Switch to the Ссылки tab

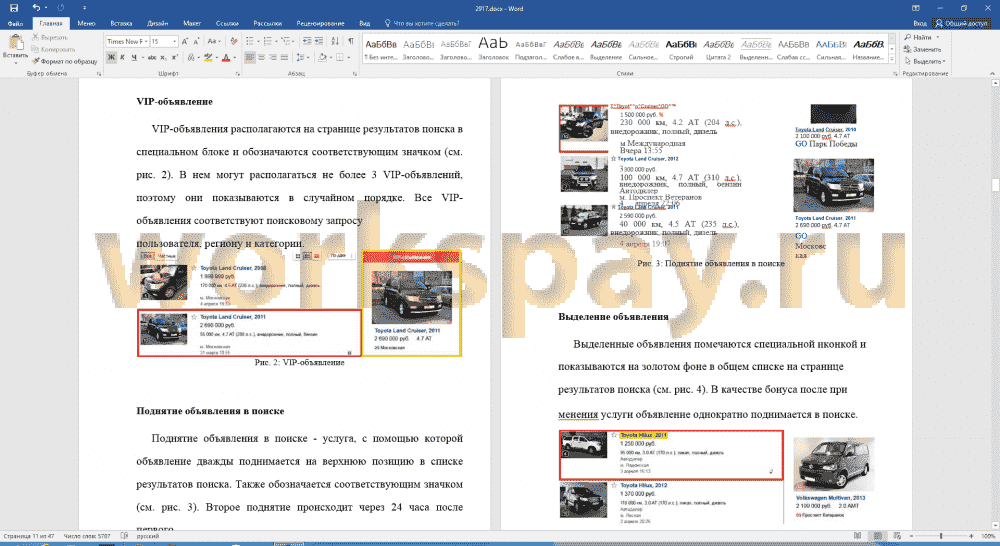[x=227, y=24]
